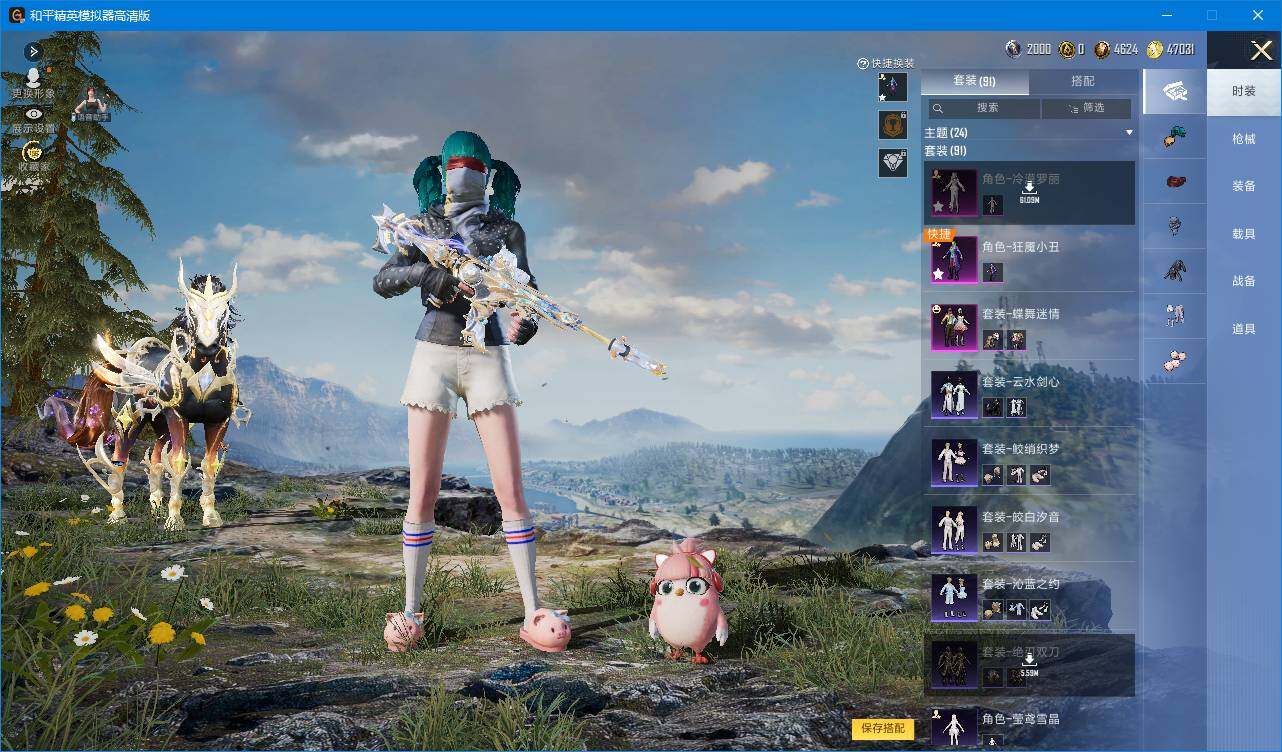
Task: Select the locked trophy quick-outfit slot
Action: 892,125
